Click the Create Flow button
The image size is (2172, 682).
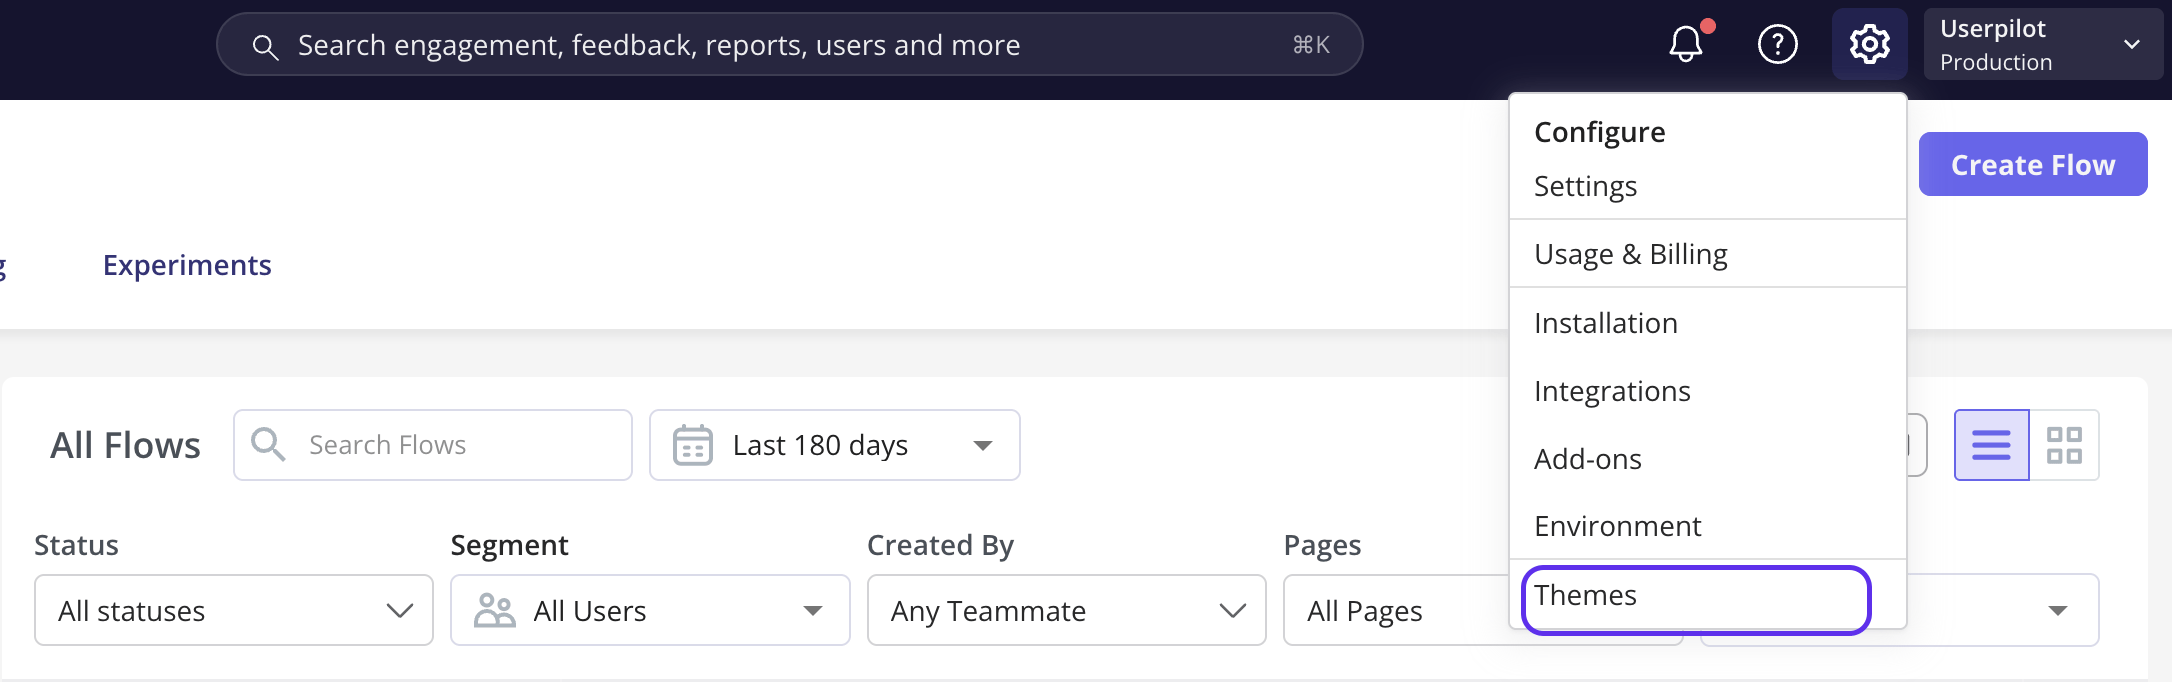(x=2033, y=164)
